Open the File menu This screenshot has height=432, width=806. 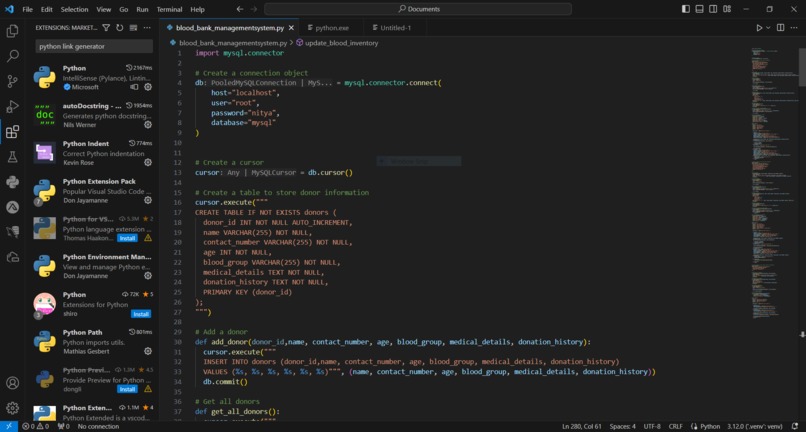pos(28,9)
